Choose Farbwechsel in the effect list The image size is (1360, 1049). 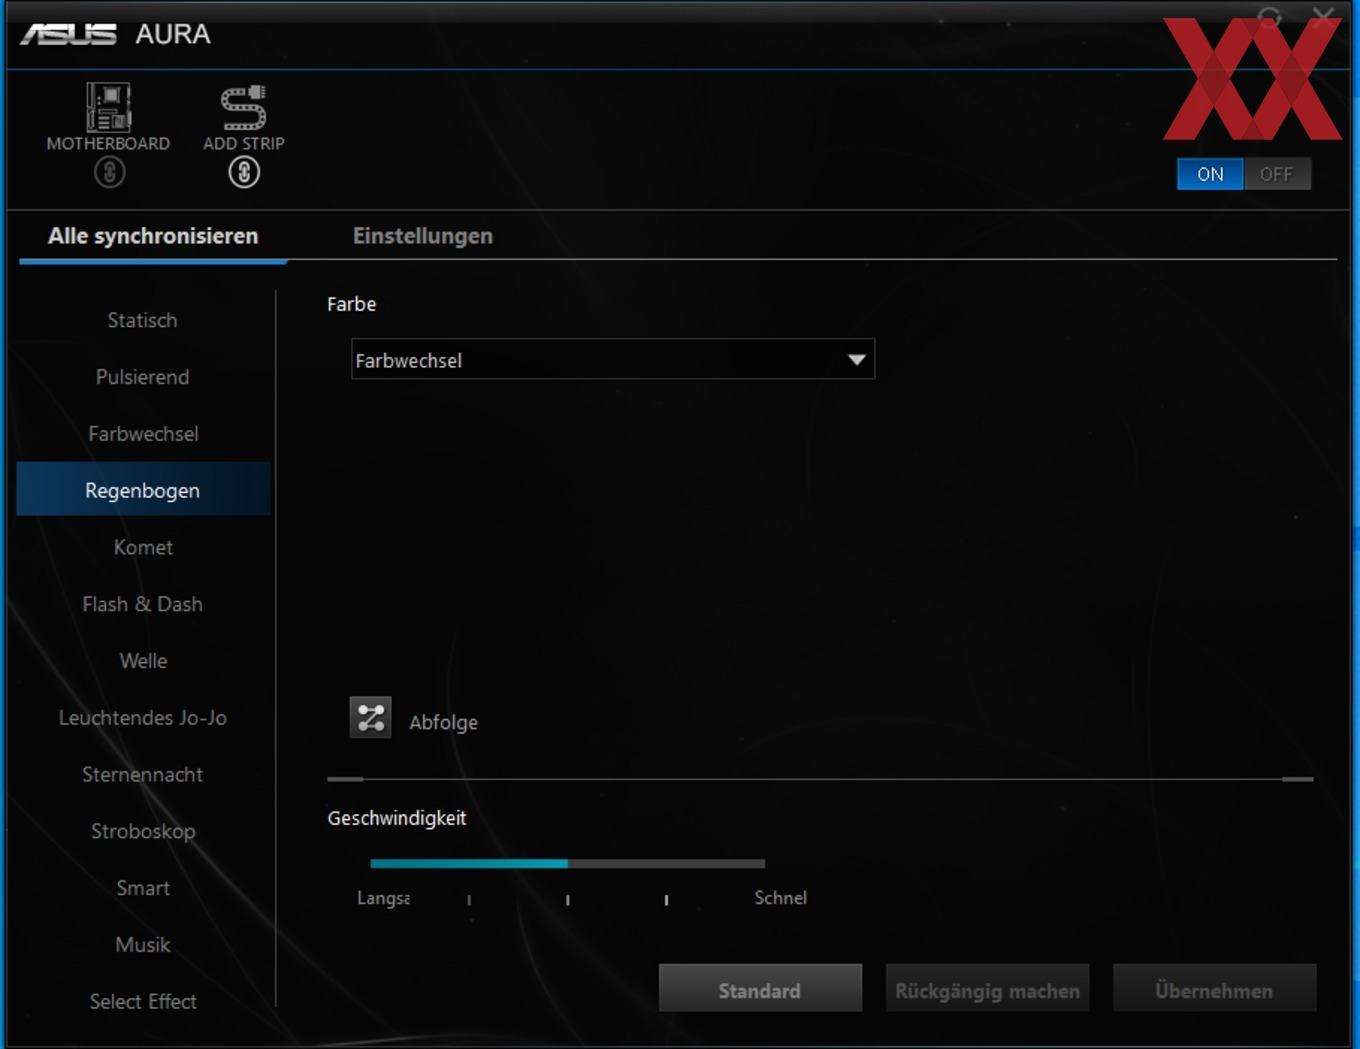coord(142,434)
